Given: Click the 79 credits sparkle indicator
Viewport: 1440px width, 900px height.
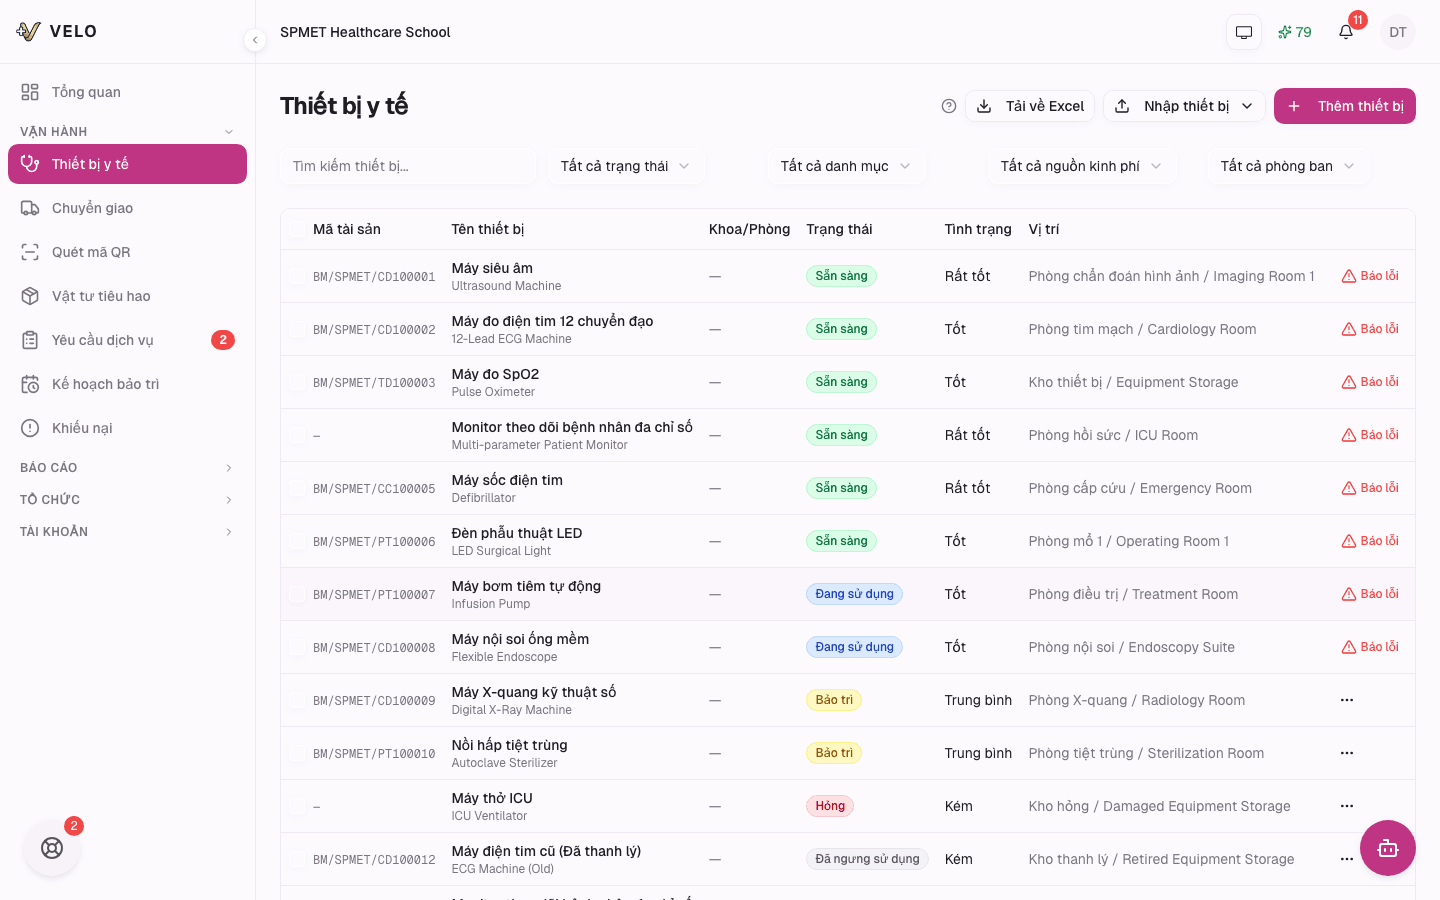Looking at the screenshot, I should point(1294,32).
